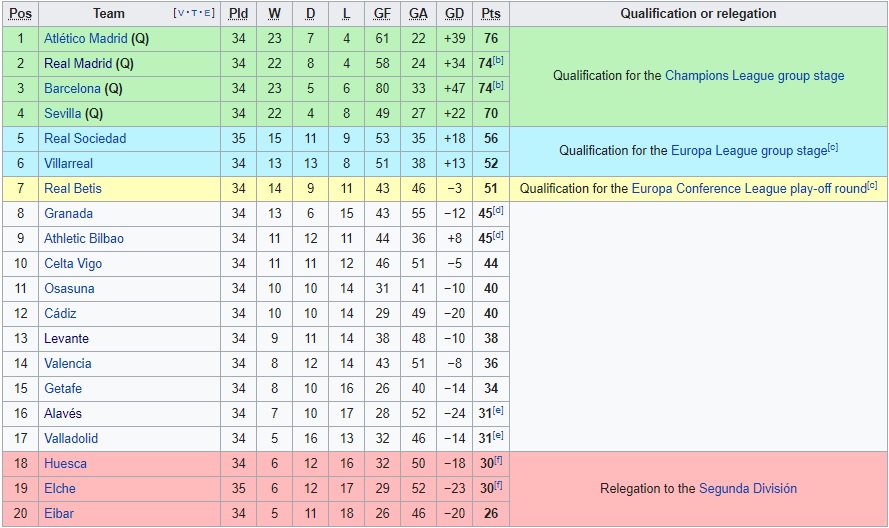The image size is (889, 528).
Task: Open the Barcelona team page link
Action: click(x=73, y=88)
